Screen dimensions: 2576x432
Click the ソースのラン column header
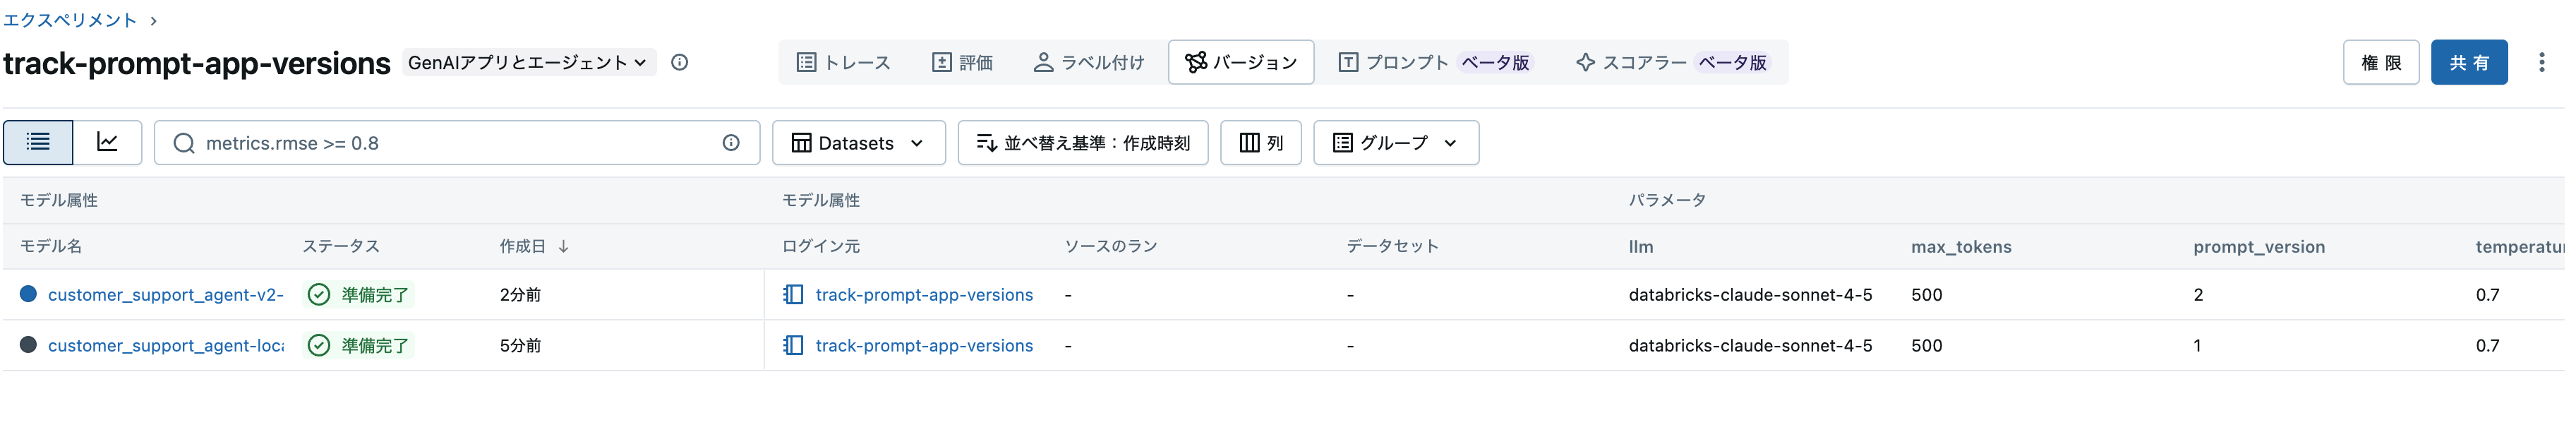(1111, 246)
